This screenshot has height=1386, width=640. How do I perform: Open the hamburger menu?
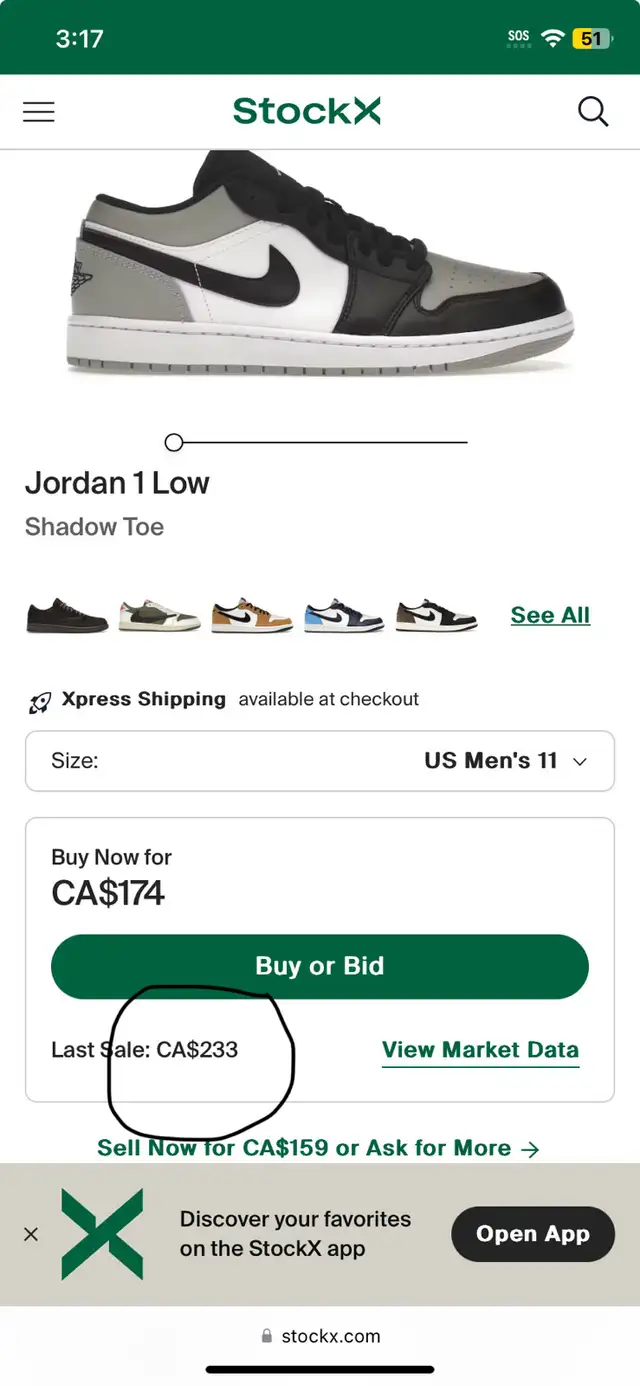(x=39, y=112)
